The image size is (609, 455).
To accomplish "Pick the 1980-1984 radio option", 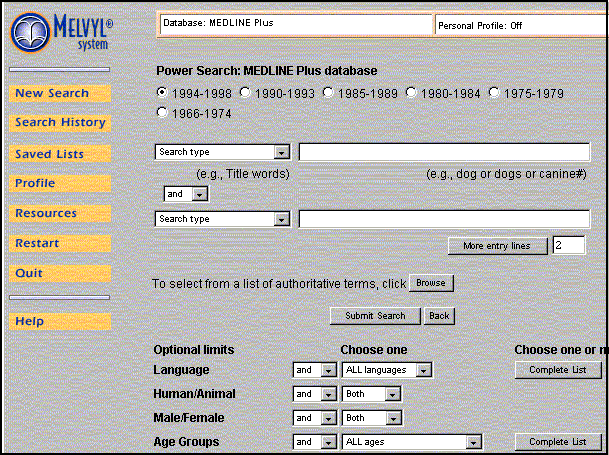I will click(x=411, y=93).
